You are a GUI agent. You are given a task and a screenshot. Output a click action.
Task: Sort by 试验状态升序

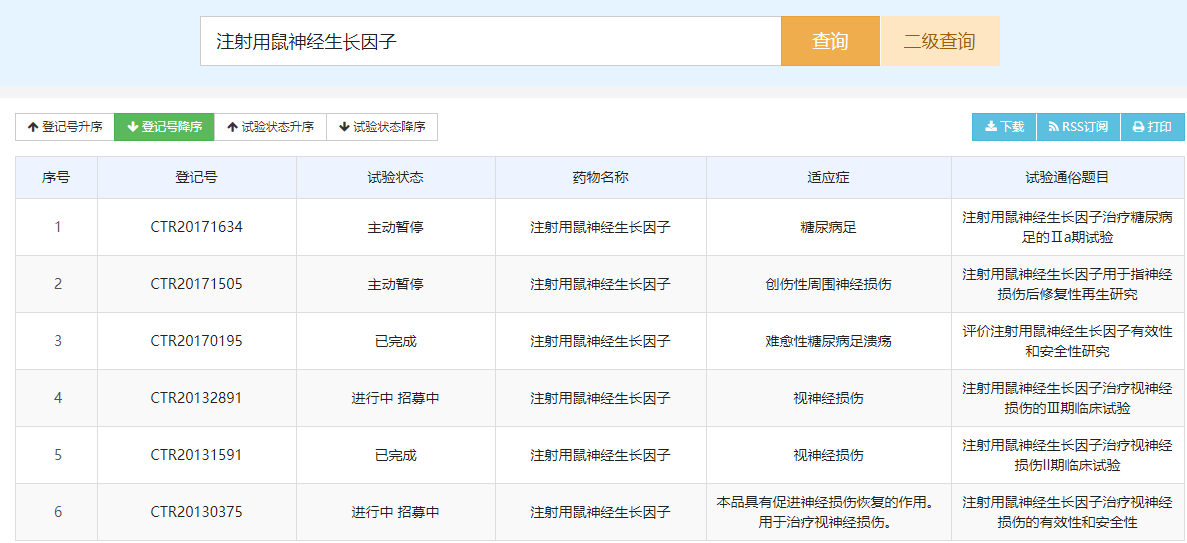(270, 127)
